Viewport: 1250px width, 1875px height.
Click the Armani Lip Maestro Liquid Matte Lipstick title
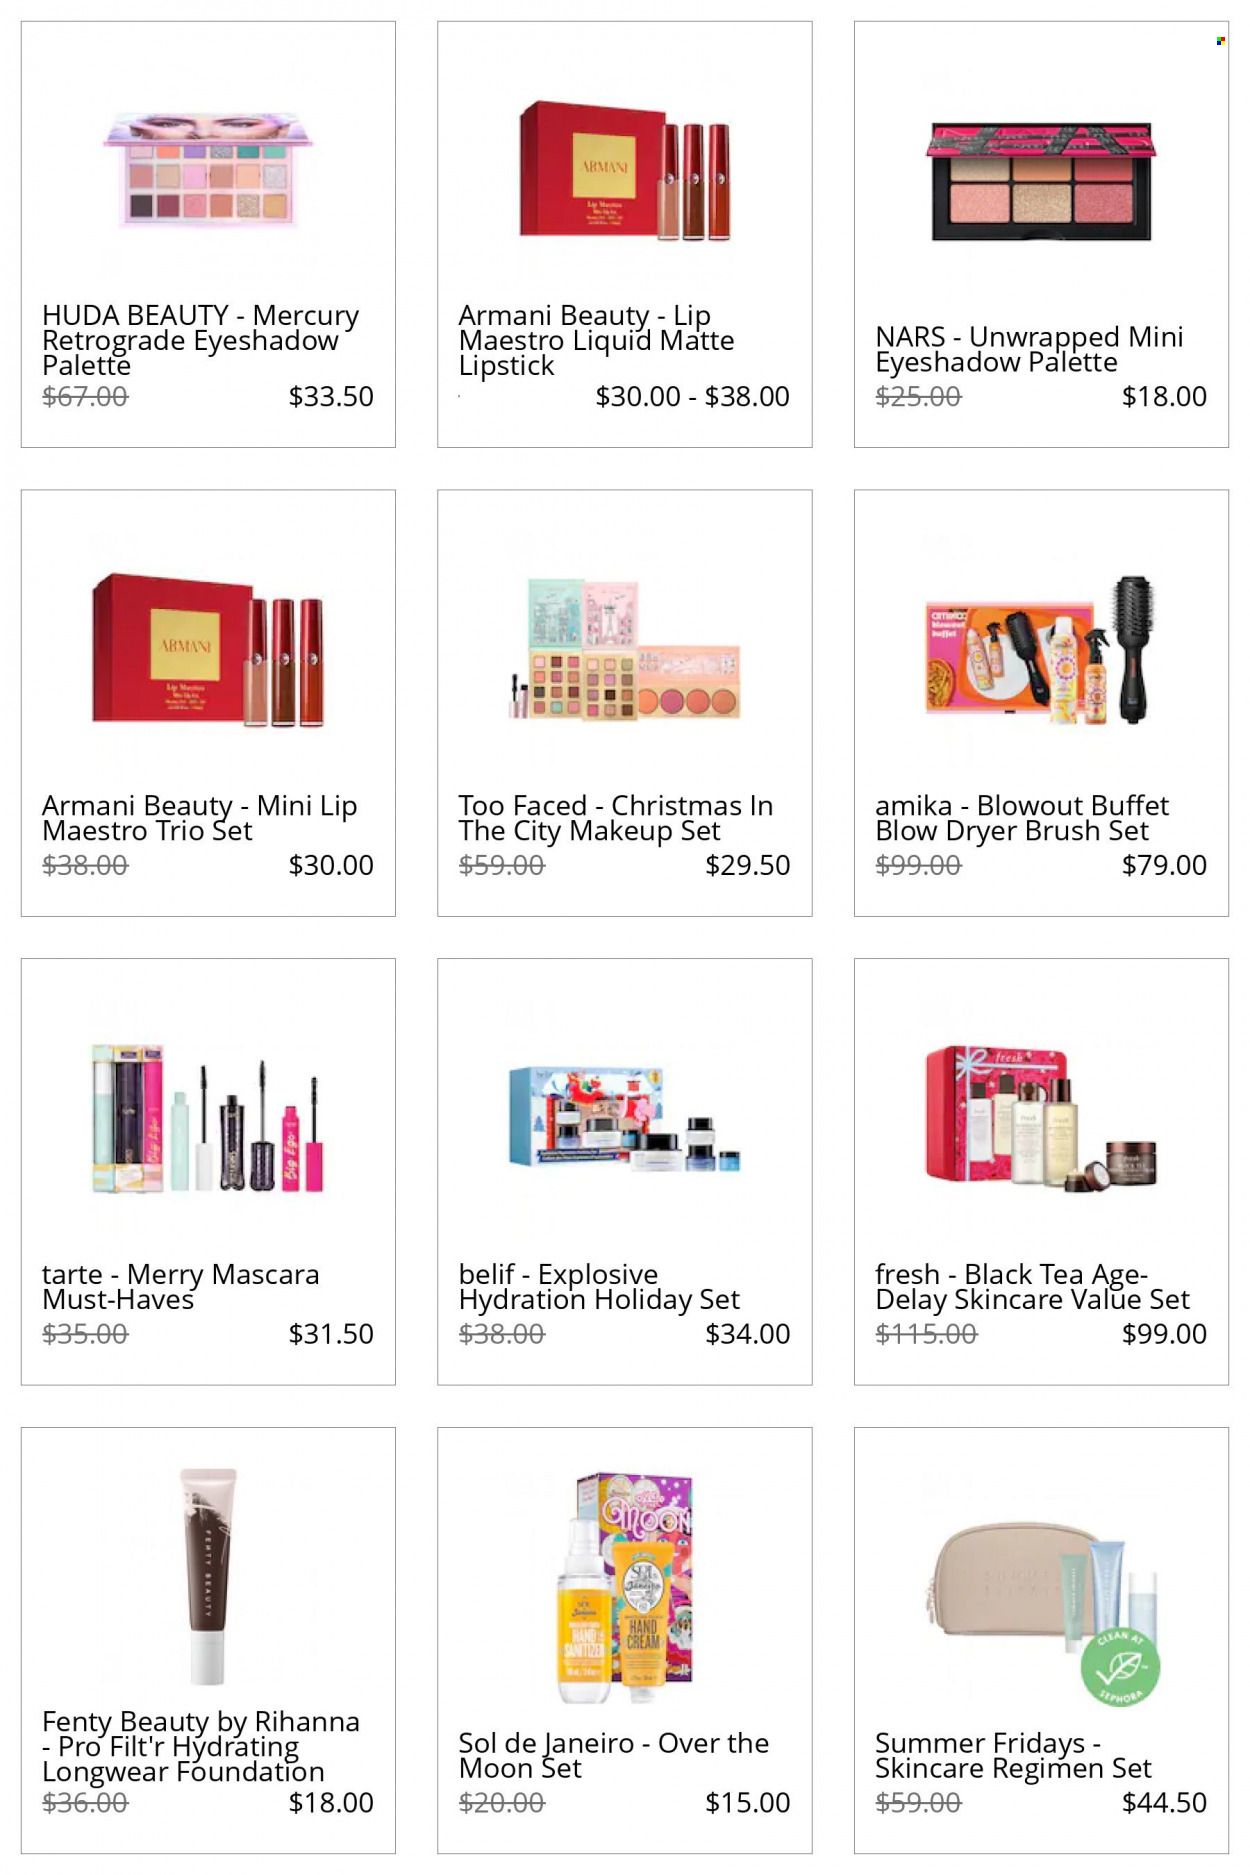pos(596,341)
